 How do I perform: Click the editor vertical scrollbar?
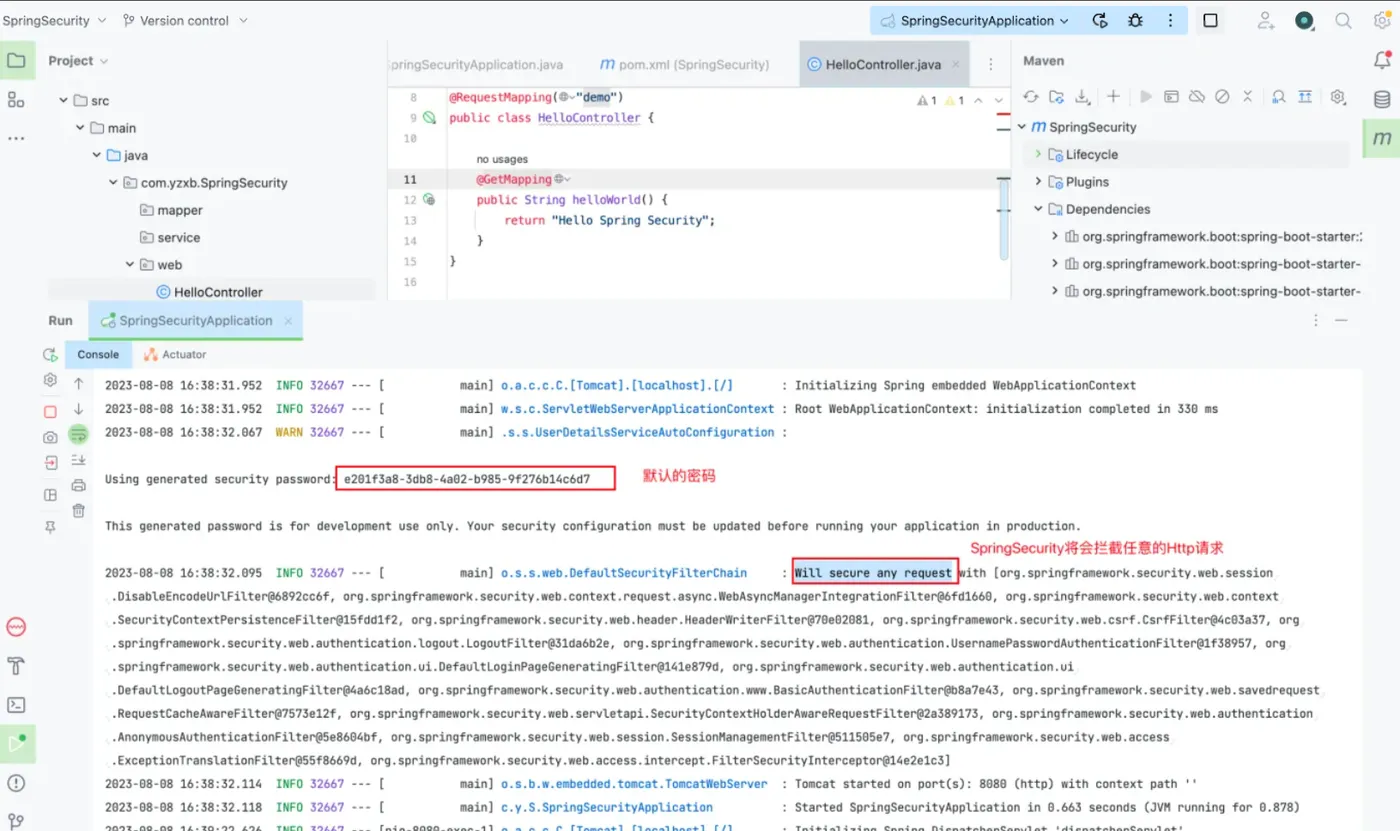tap(1004, 220)
